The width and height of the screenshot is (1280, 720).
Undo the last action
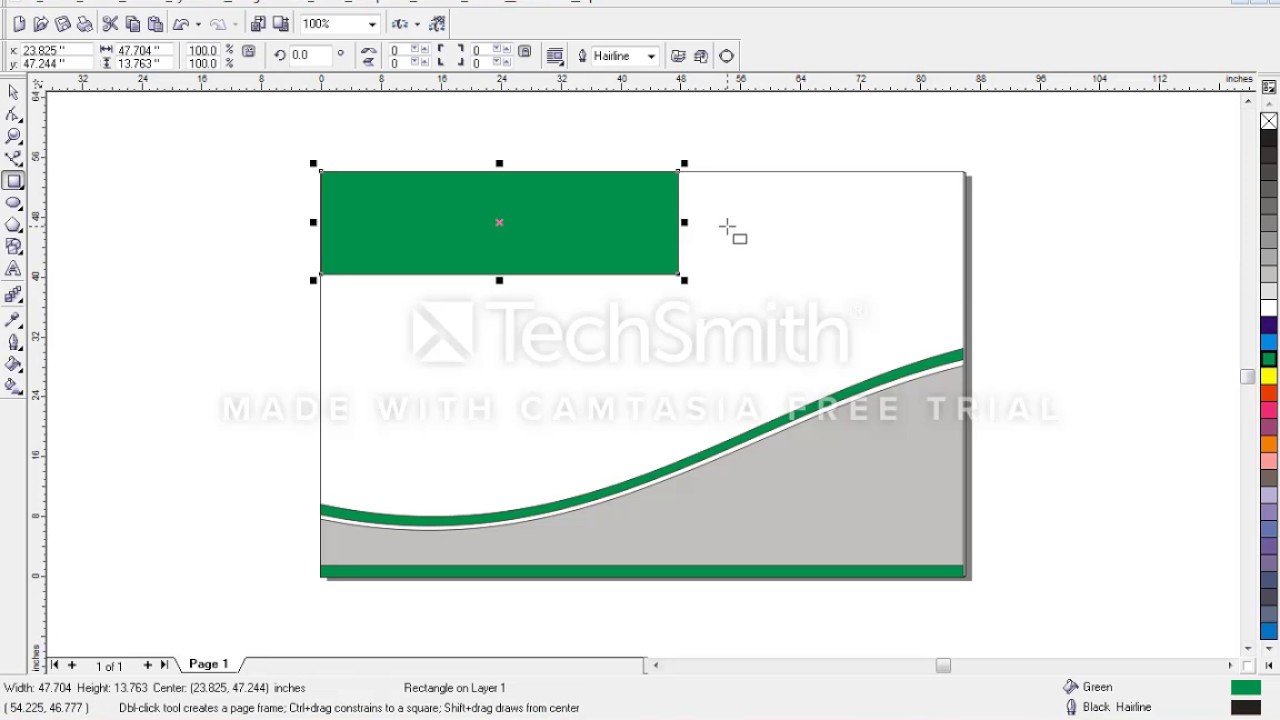click(x=181, y=24)
